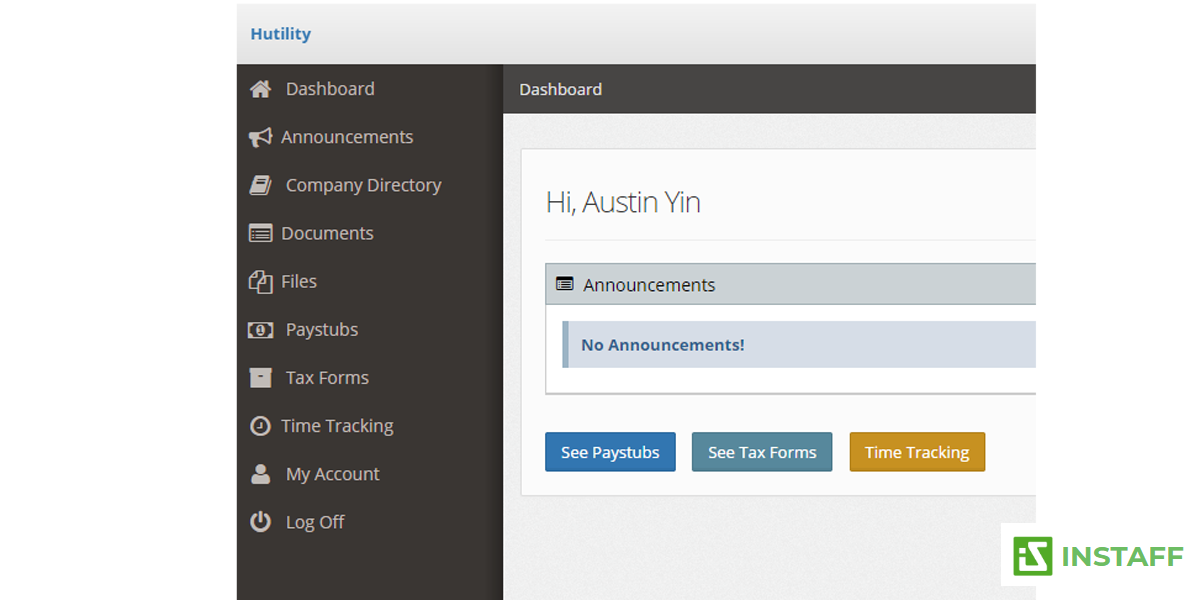The height and width of the screenshot is (600, 1200).
Task: Click the money icon beside Paystubs
Action: click(261, 330)
